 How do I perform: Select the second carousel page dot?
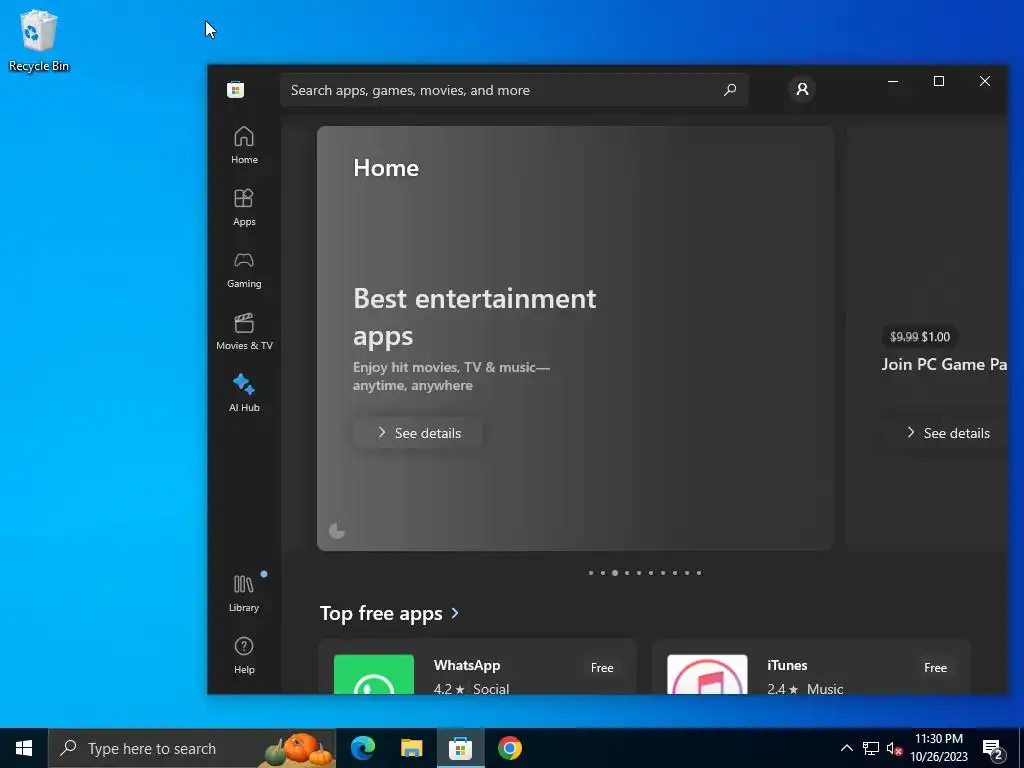click(x=603, y=573)
